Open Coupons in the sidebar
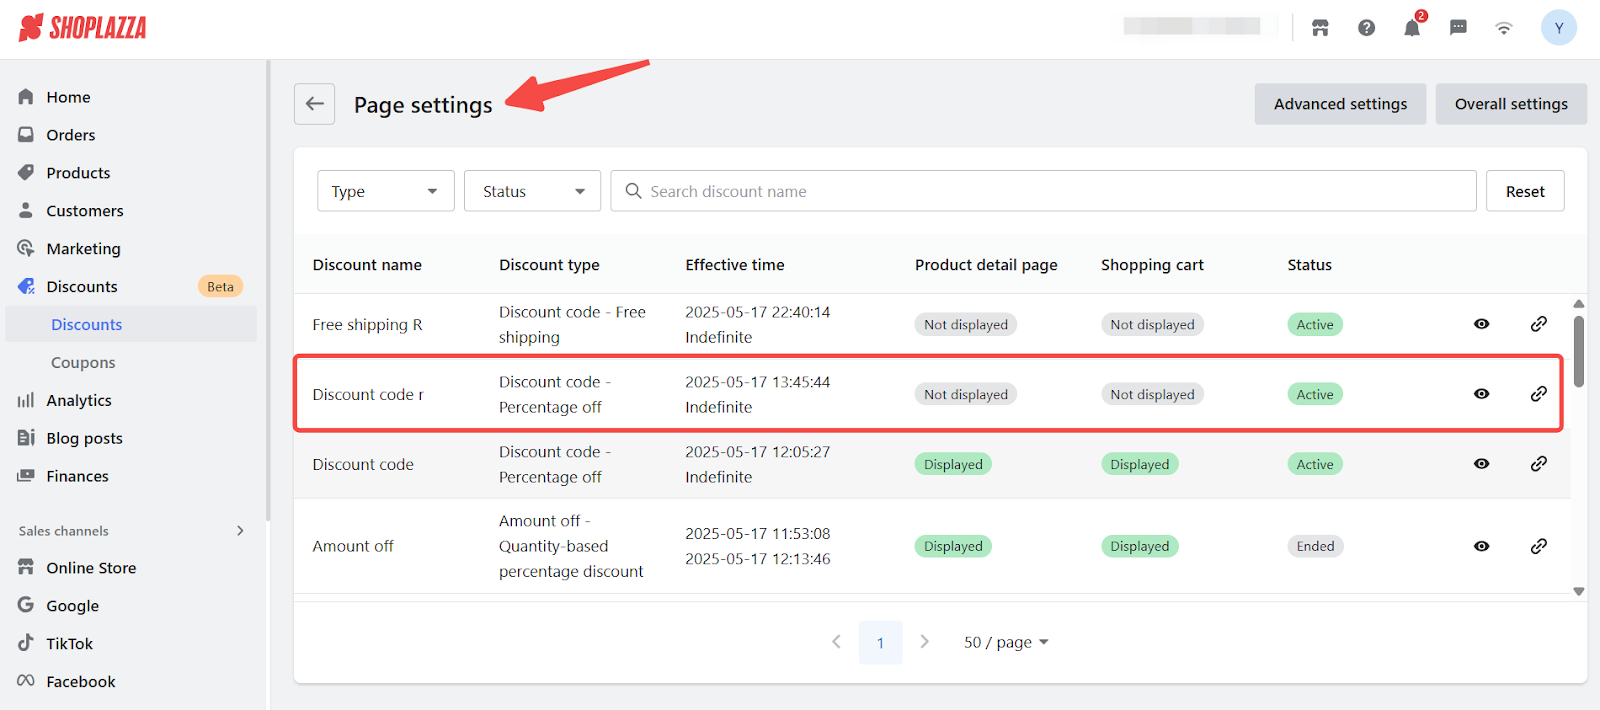 pos(83,362)
